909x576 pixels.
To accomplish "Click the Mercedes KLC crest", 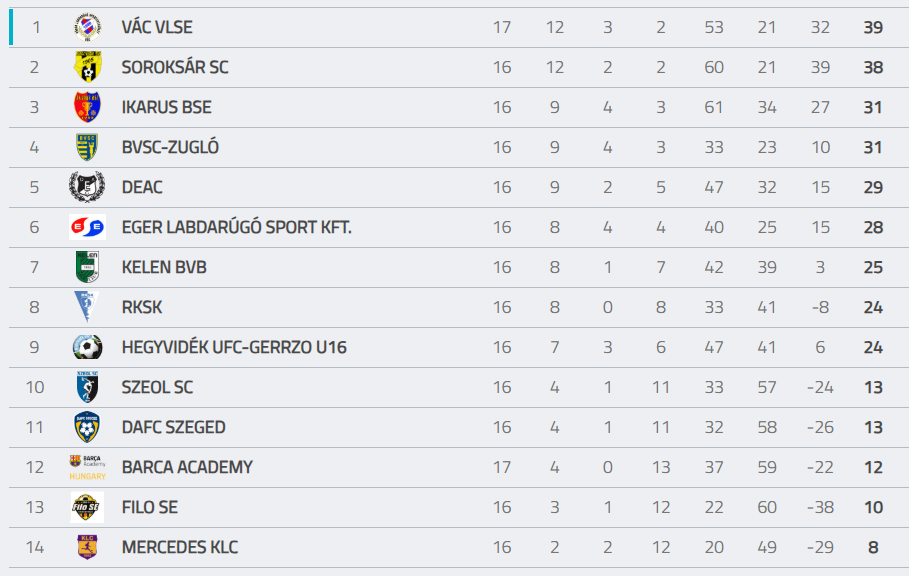I will (x=87, y=547).
